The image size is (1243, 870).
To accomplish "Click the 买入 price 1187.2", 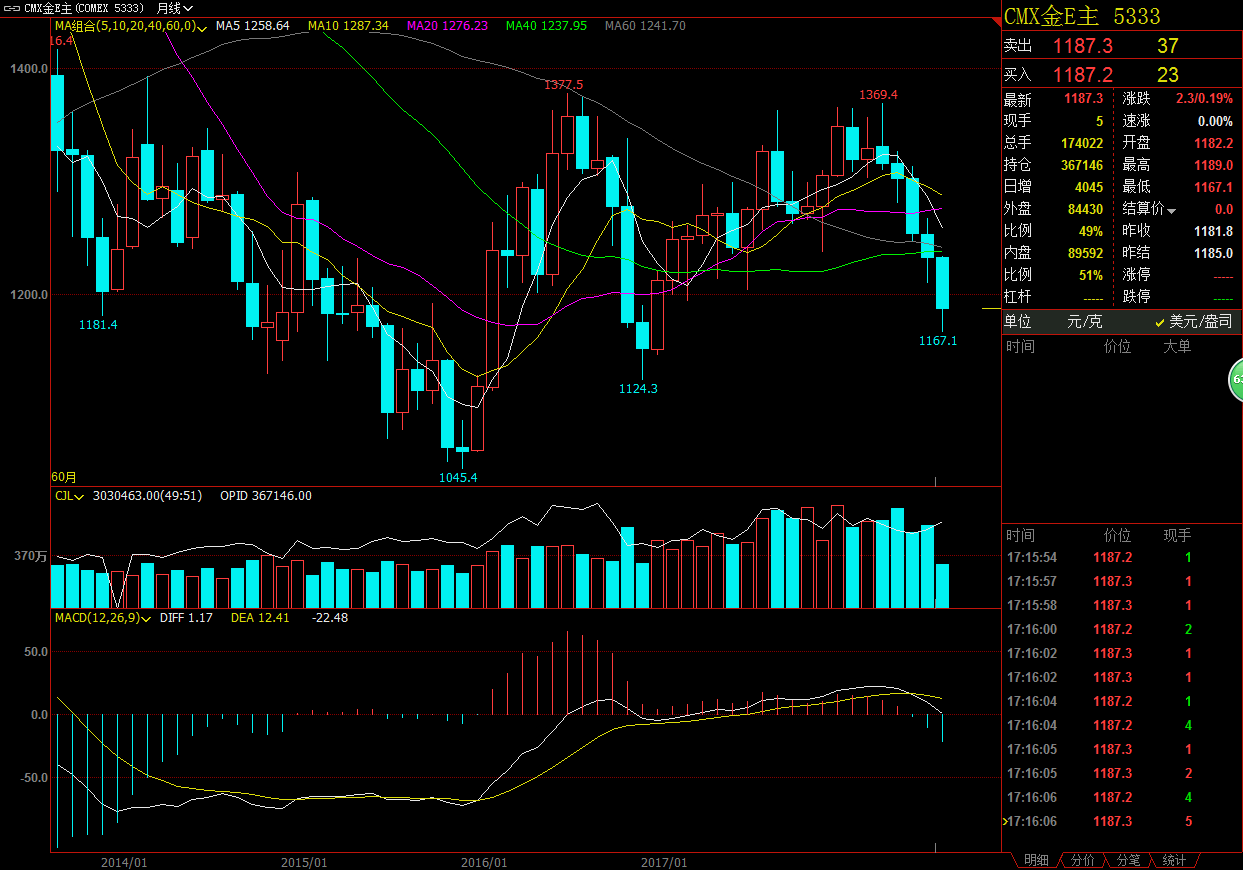I will (1082, 75).
